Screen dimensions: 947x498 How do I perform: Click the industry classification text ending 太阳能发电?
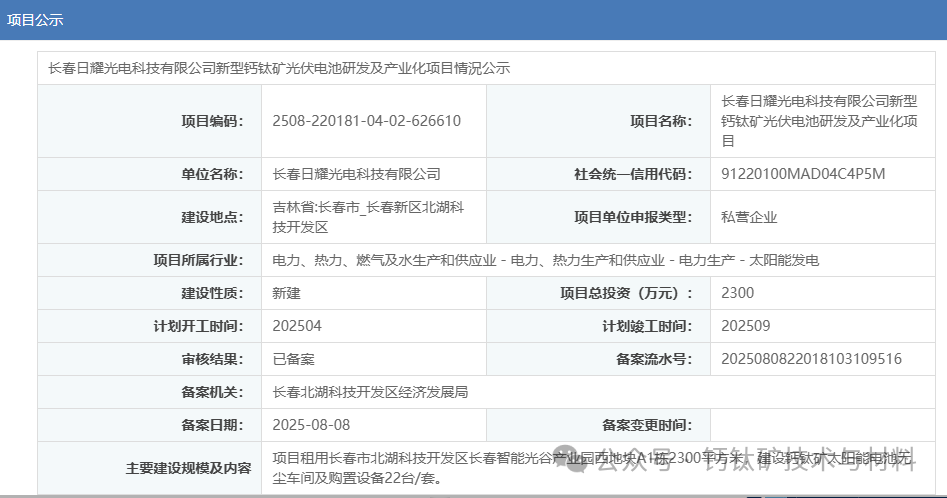(x=545, y=260)
